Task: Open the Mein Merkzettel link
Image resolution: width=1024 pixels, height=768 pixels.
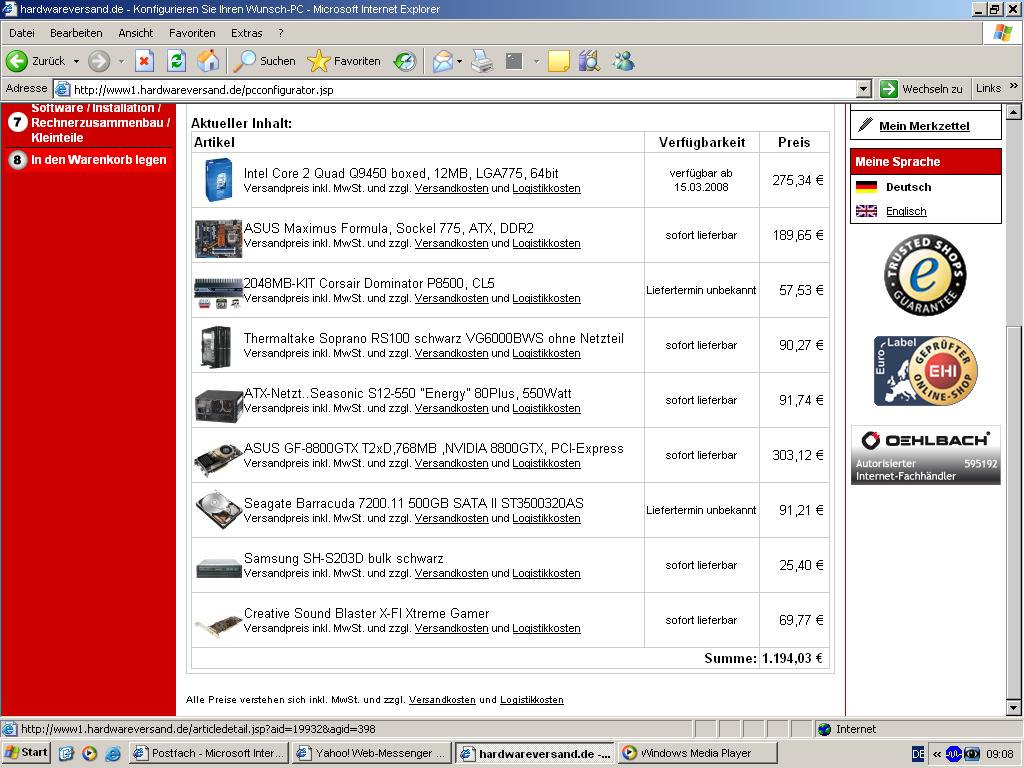Action: (x=924, y=126)
